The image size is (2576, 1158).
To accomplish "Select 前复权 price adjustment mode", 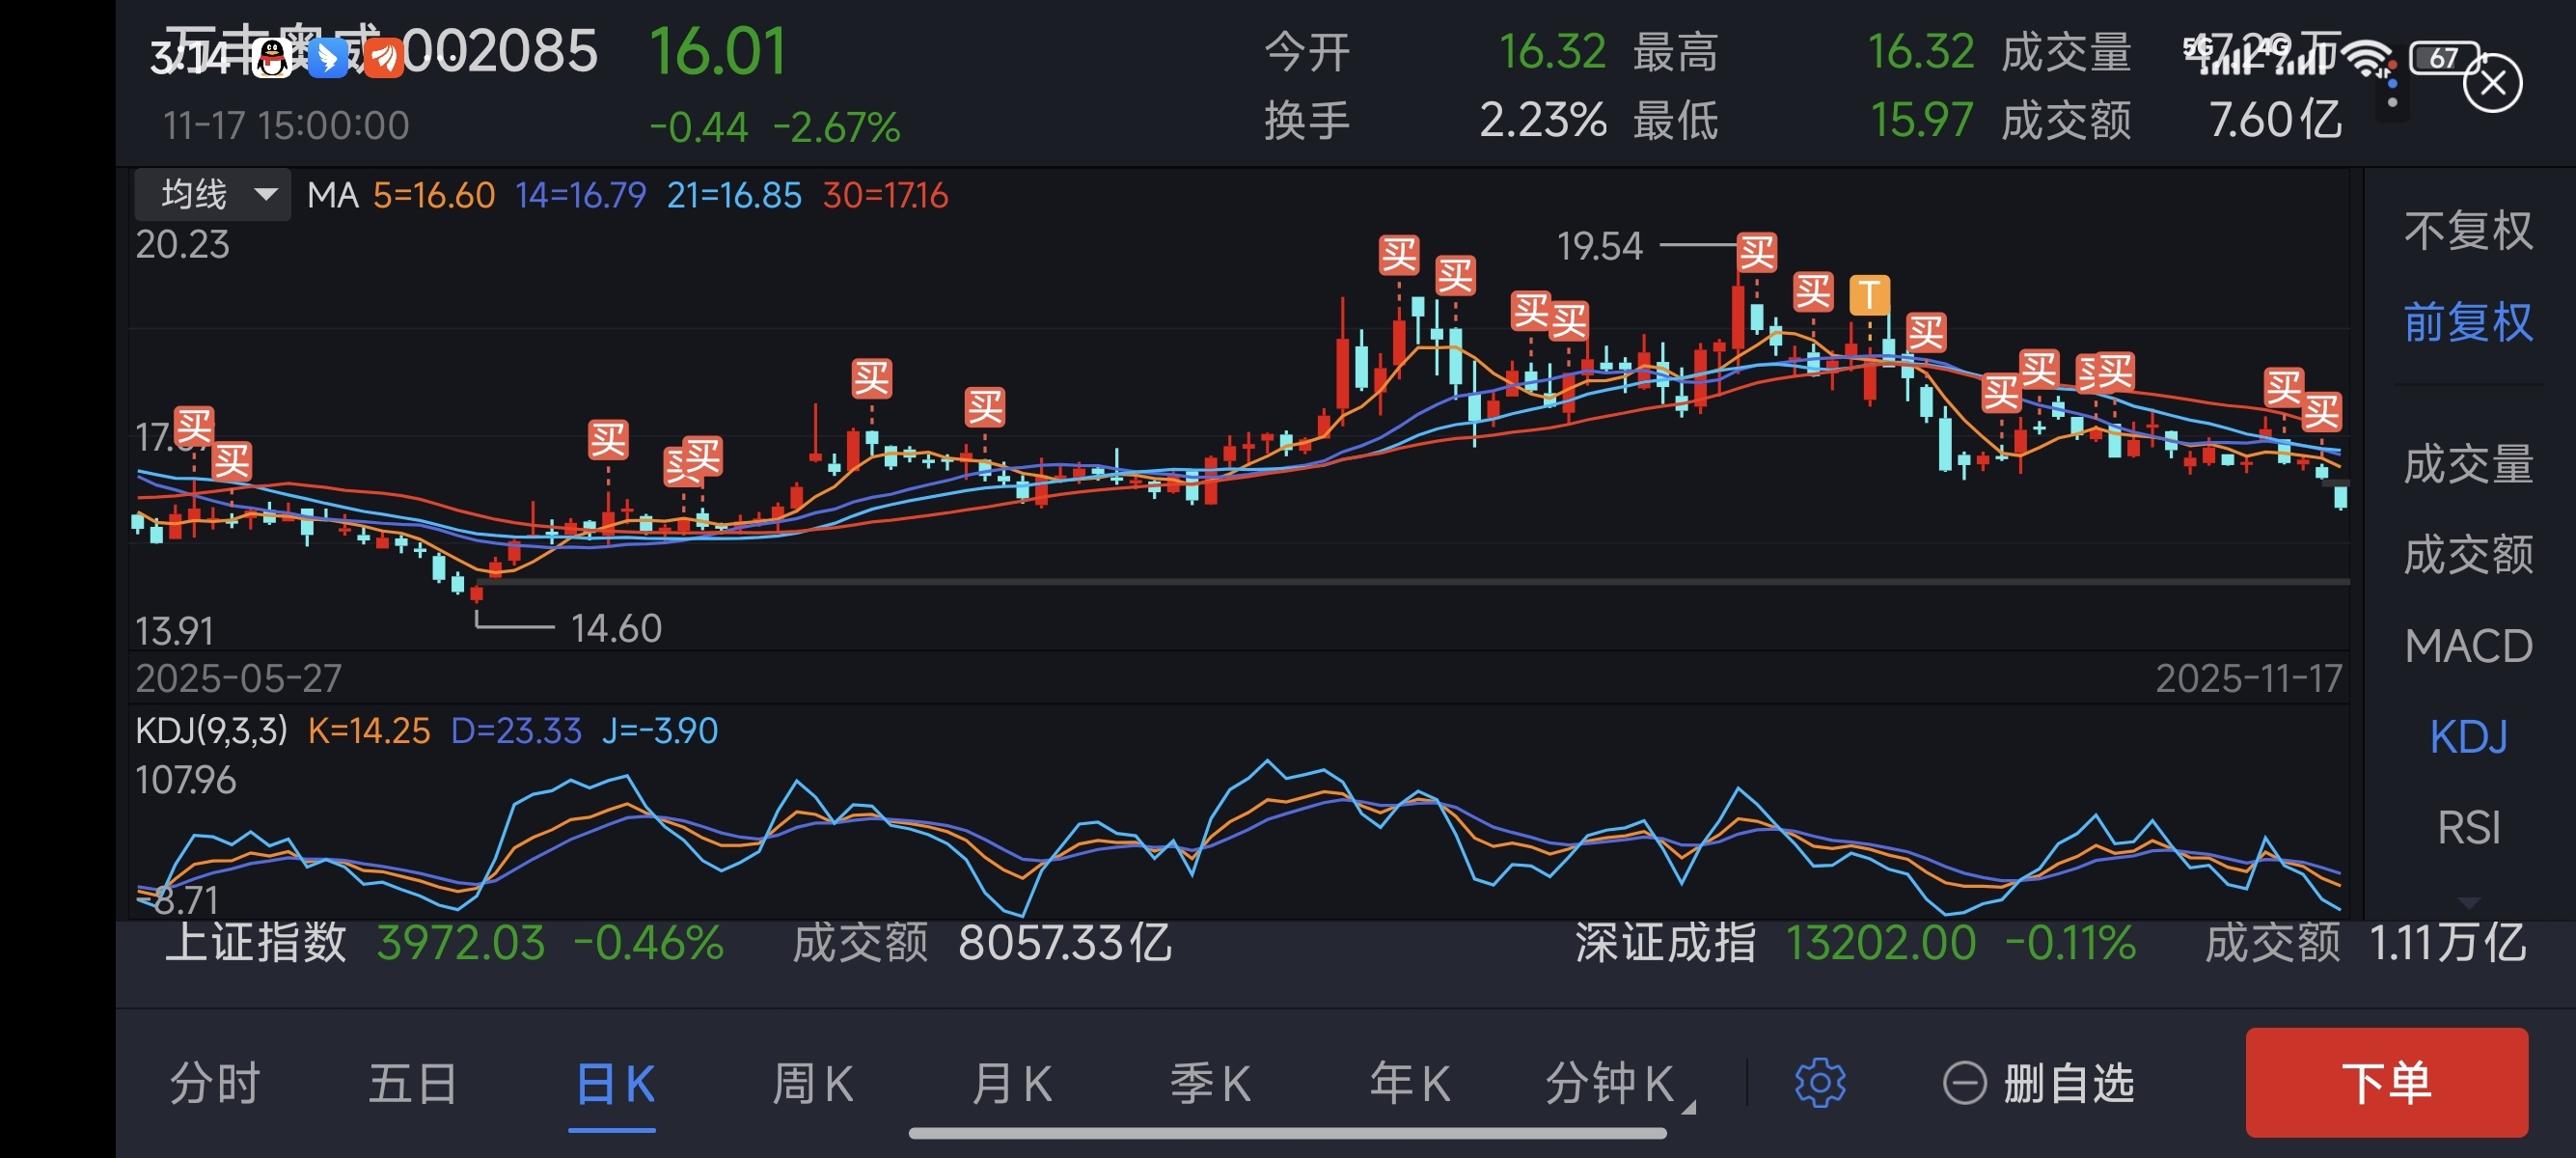I will point(2467,322).
